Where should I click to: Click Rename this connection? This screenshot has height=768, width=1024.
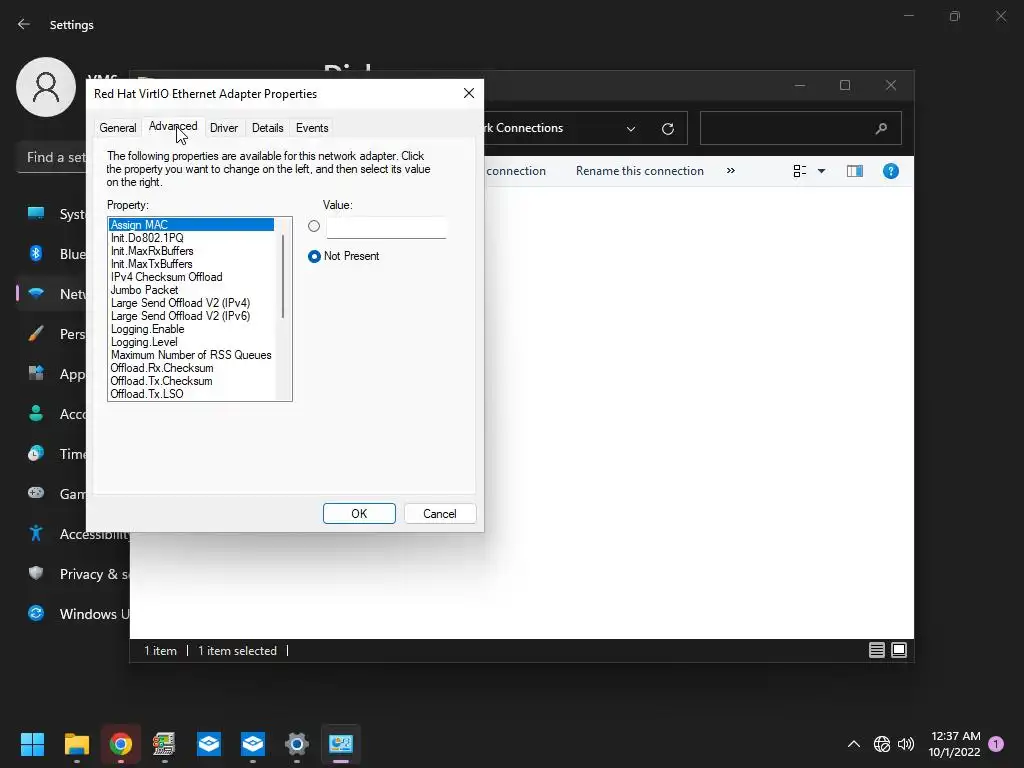pyautogui.click(x=640, y=171)
